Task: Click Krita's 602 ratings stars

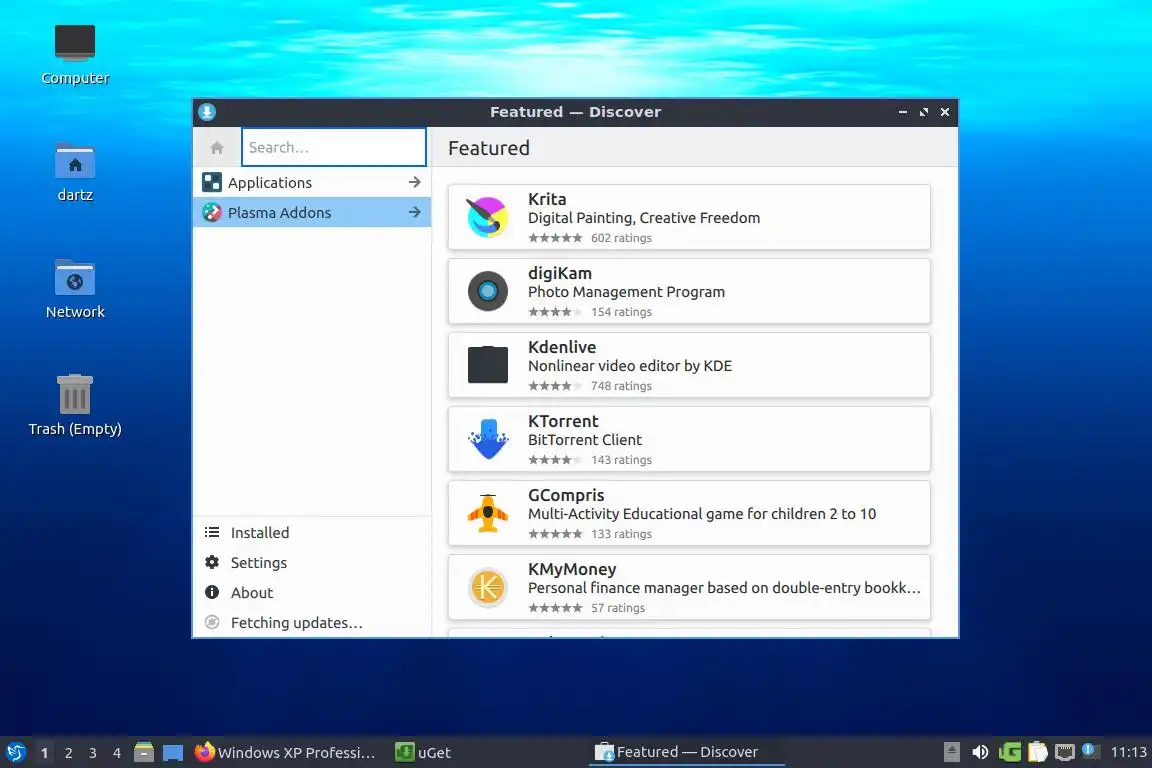Action: click(x=555, y=238)
